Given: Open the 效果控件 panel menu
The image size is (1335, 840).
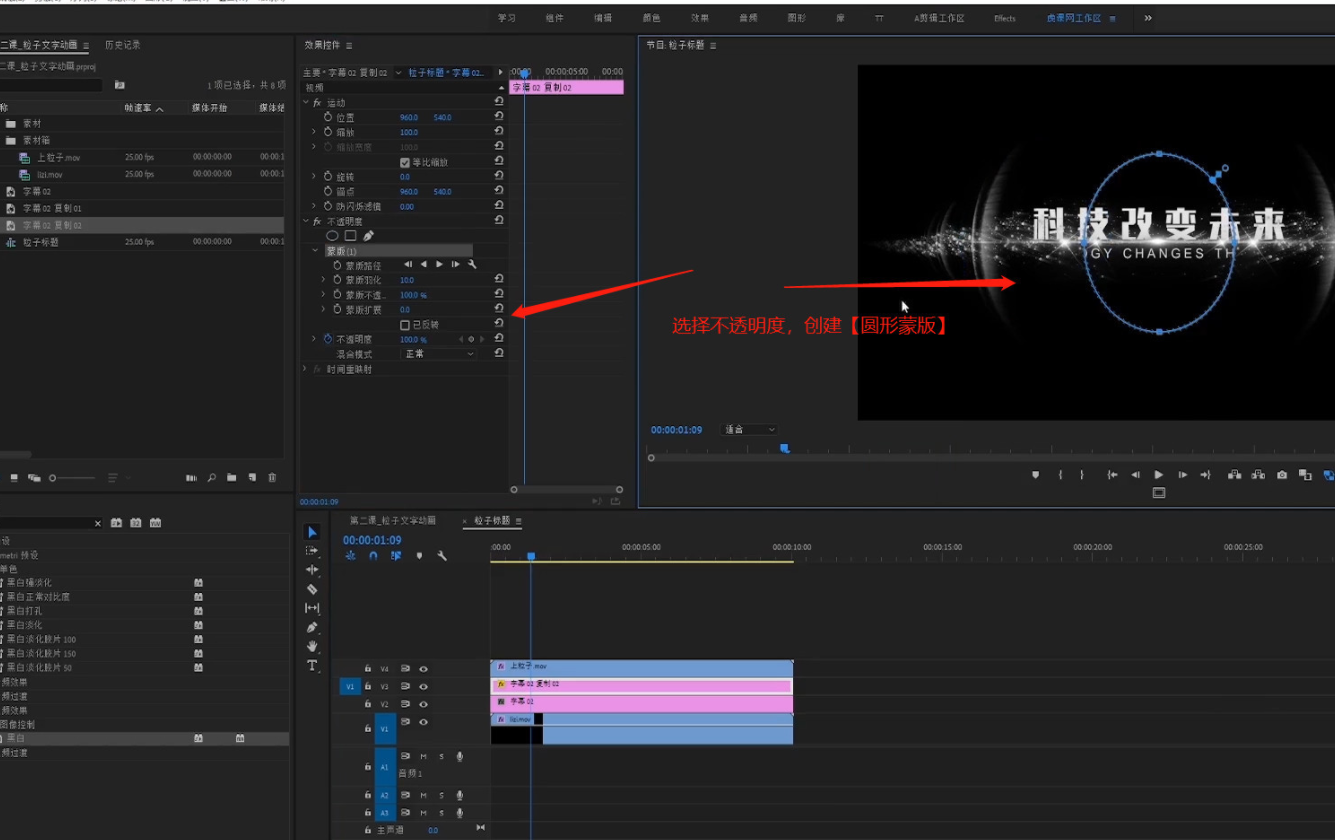Looking at the screenshot, I should 349,46.
